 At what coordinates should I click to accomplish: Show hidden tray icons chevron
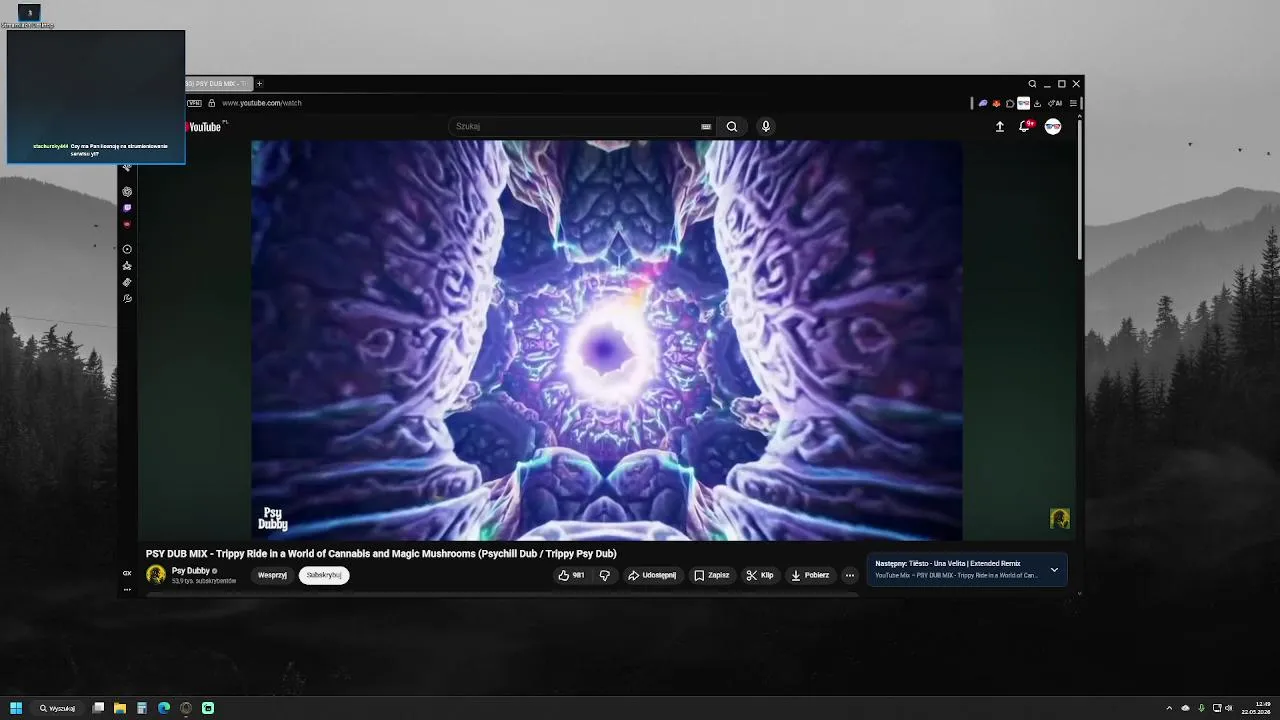[1169, 708]
